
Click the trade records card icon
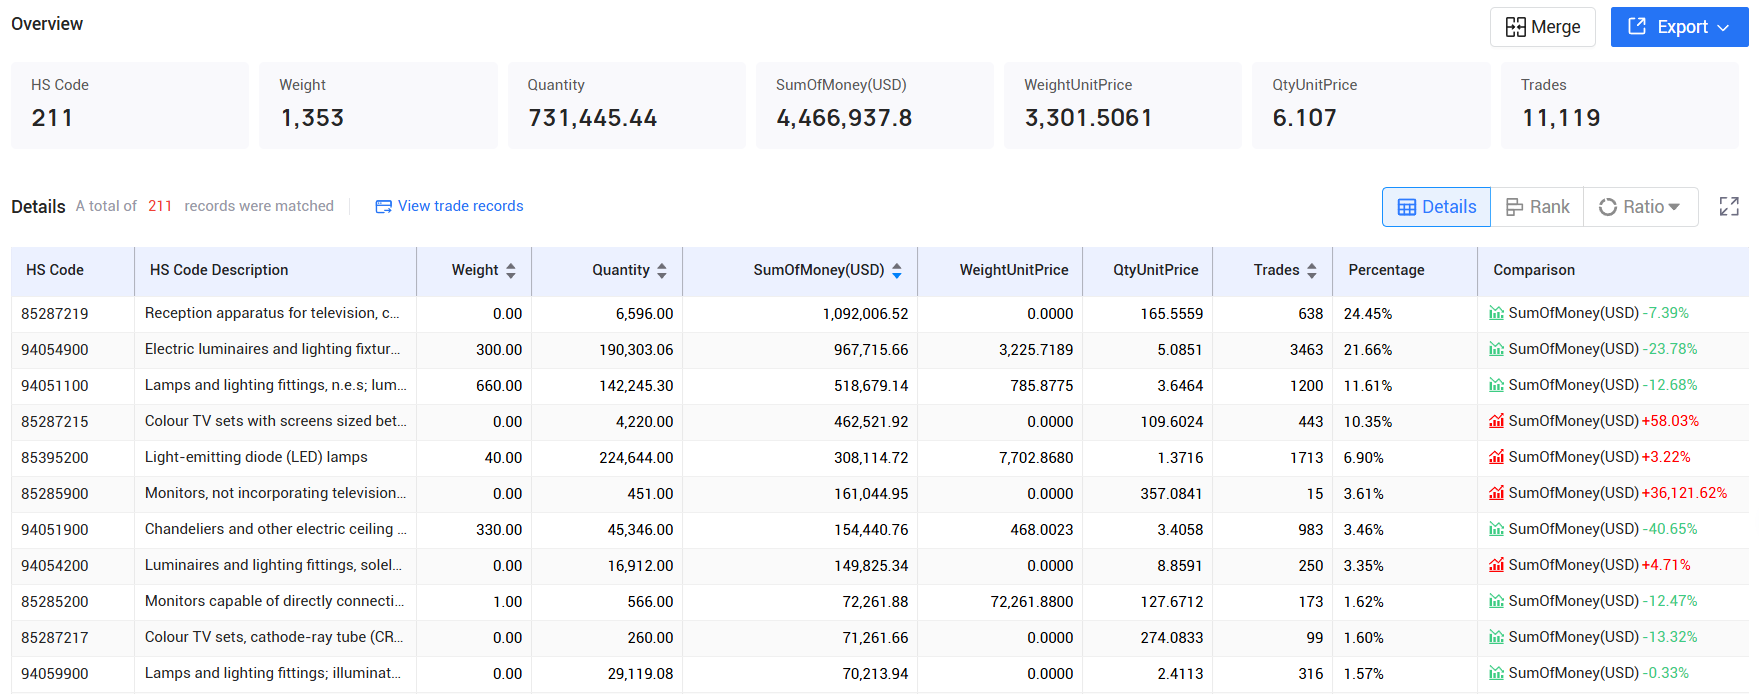[x=383, y=207]
